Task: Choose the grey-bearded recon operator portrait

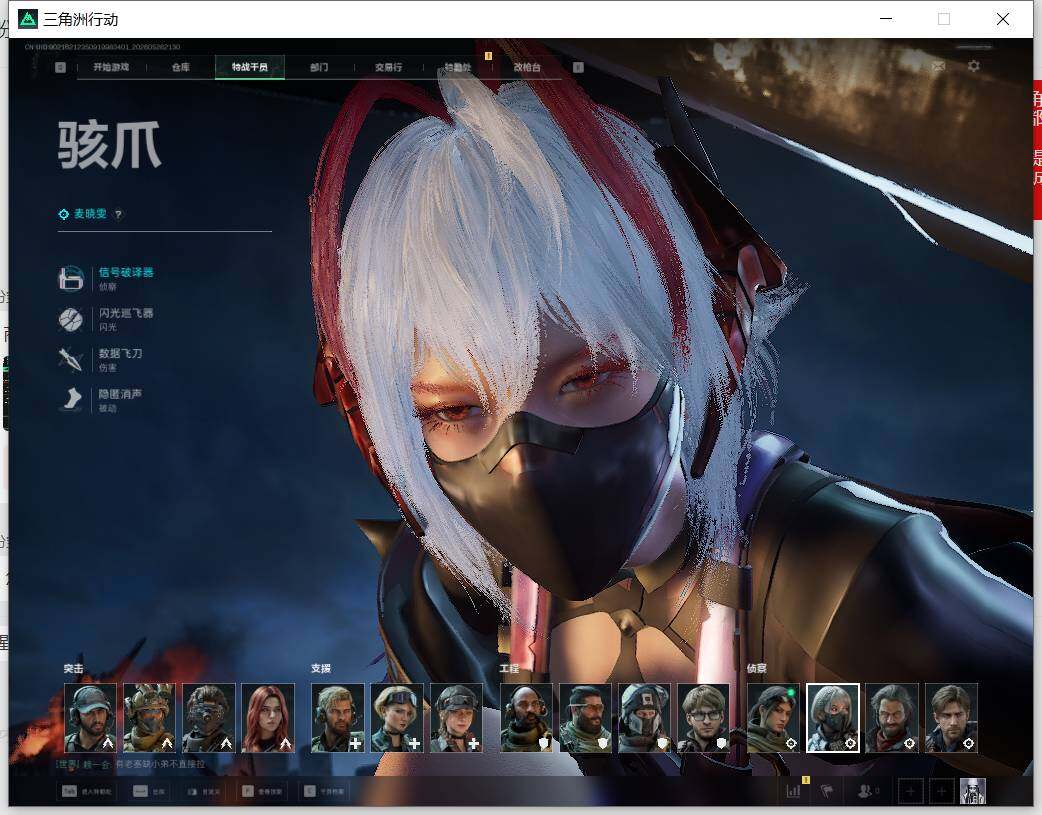Action: 892,718
